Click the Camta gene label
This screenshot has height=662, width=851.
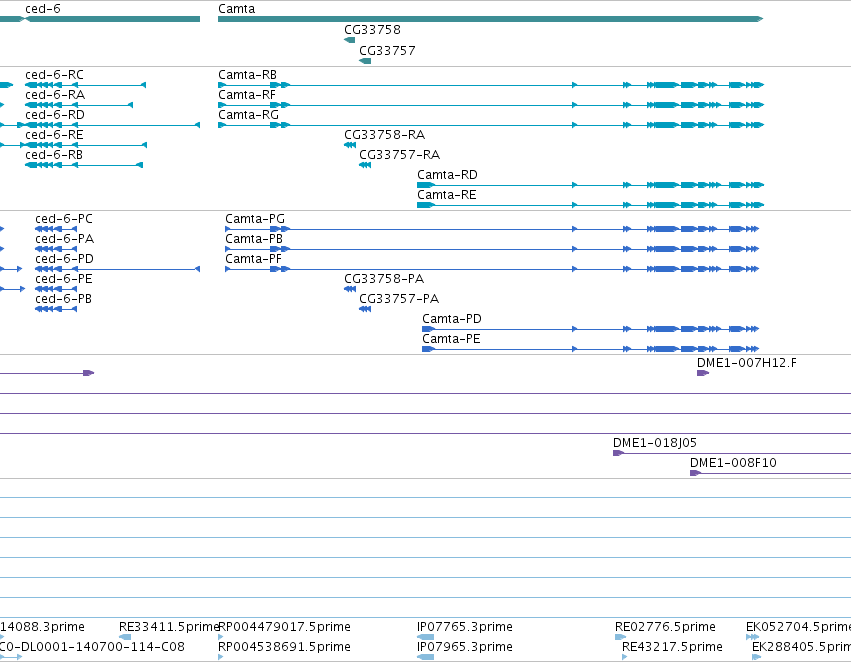point(237,9)
